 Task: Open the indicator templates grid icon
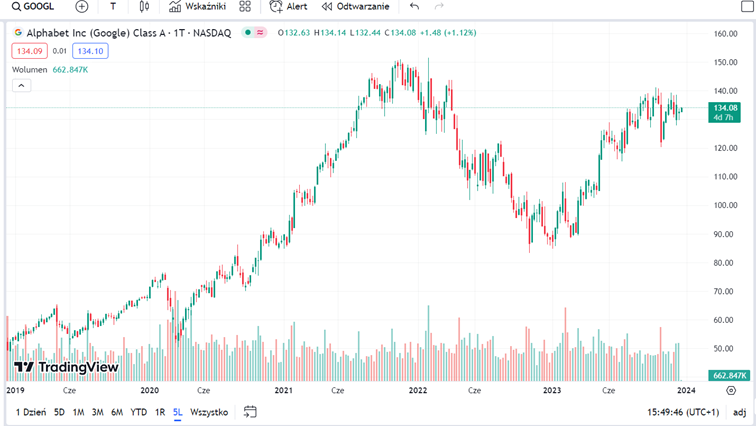click(x=245, y=6)
